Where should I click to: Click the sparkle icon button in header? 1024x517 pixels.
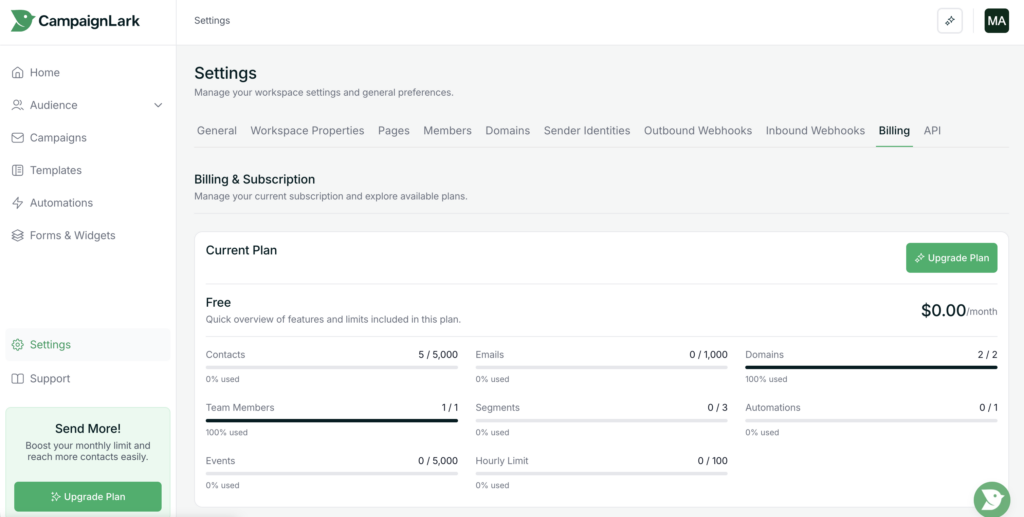949,21
